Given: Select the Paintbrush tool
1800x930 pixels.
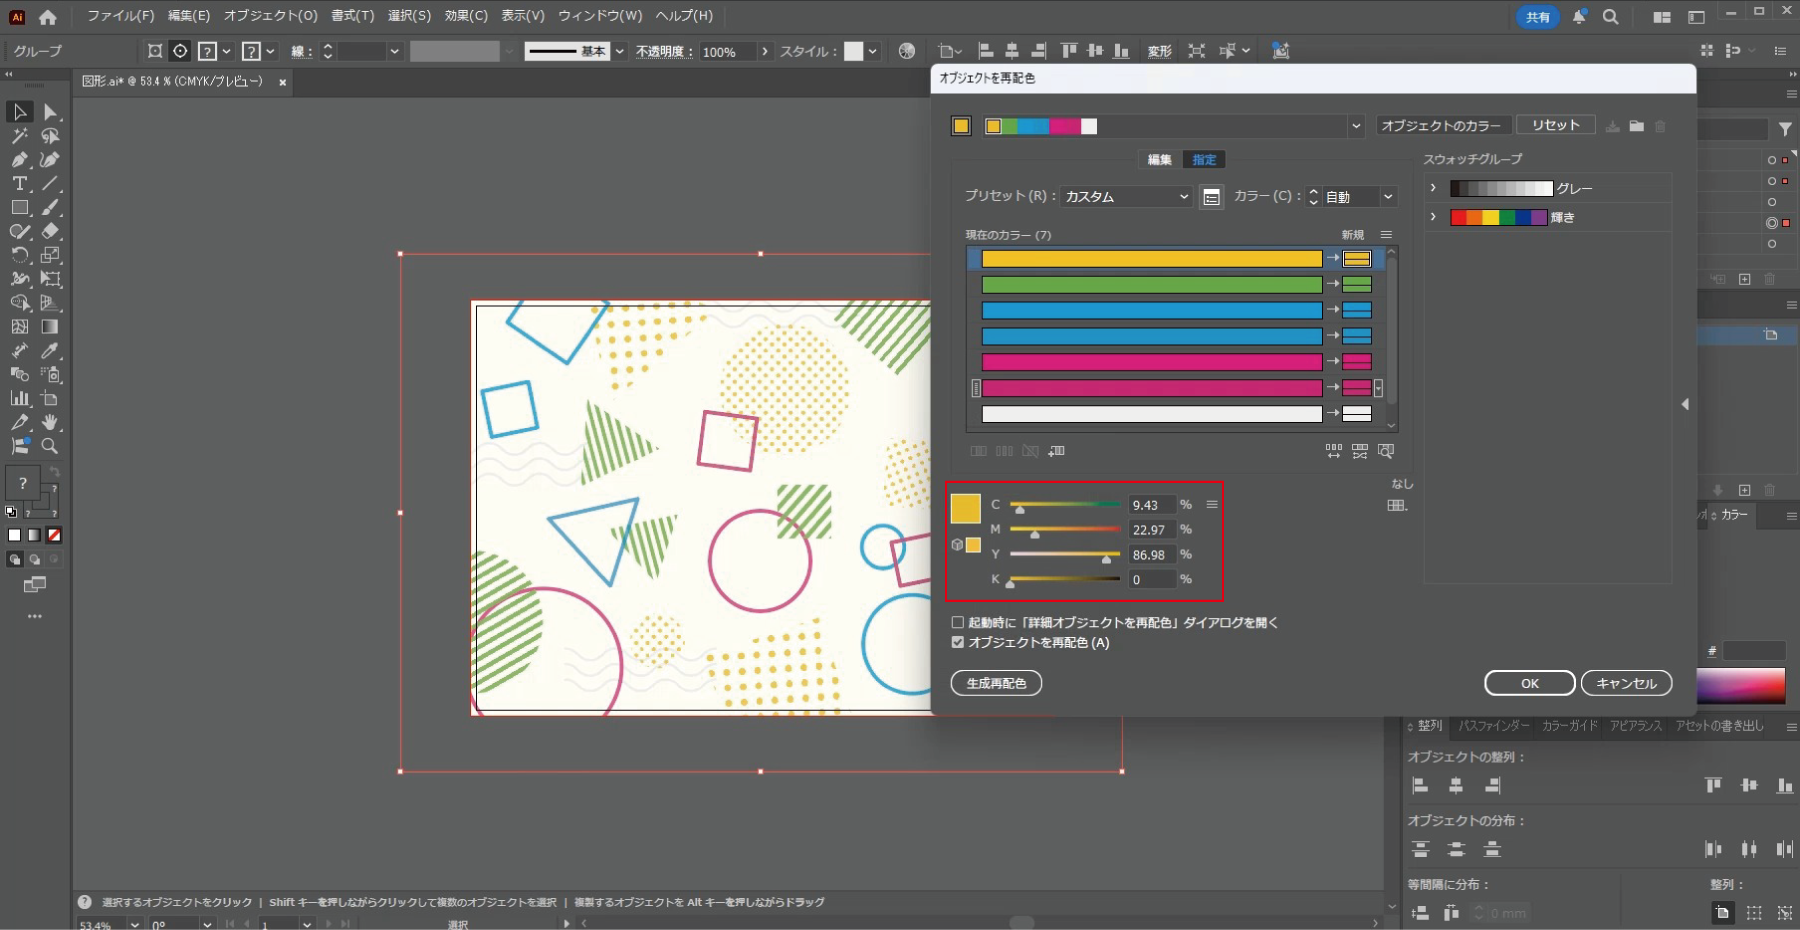Looking at the screenshot, I should [x=51, y=208].
